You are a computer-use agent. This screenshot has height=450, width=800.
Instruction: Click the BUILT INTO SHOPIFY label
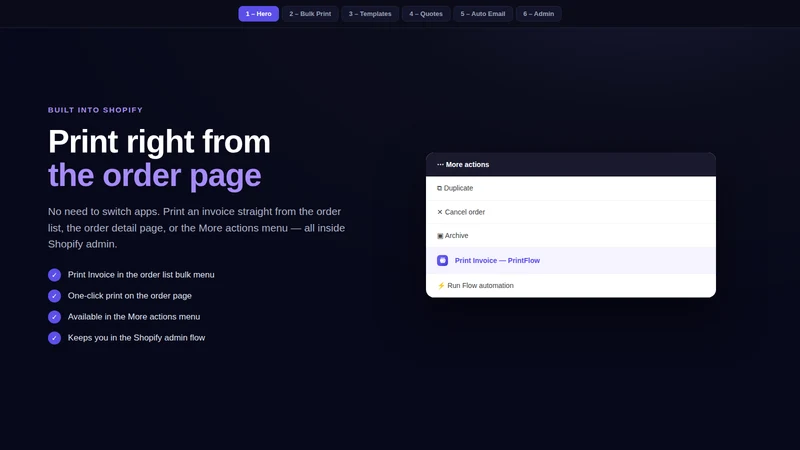[x=95, y=110]
